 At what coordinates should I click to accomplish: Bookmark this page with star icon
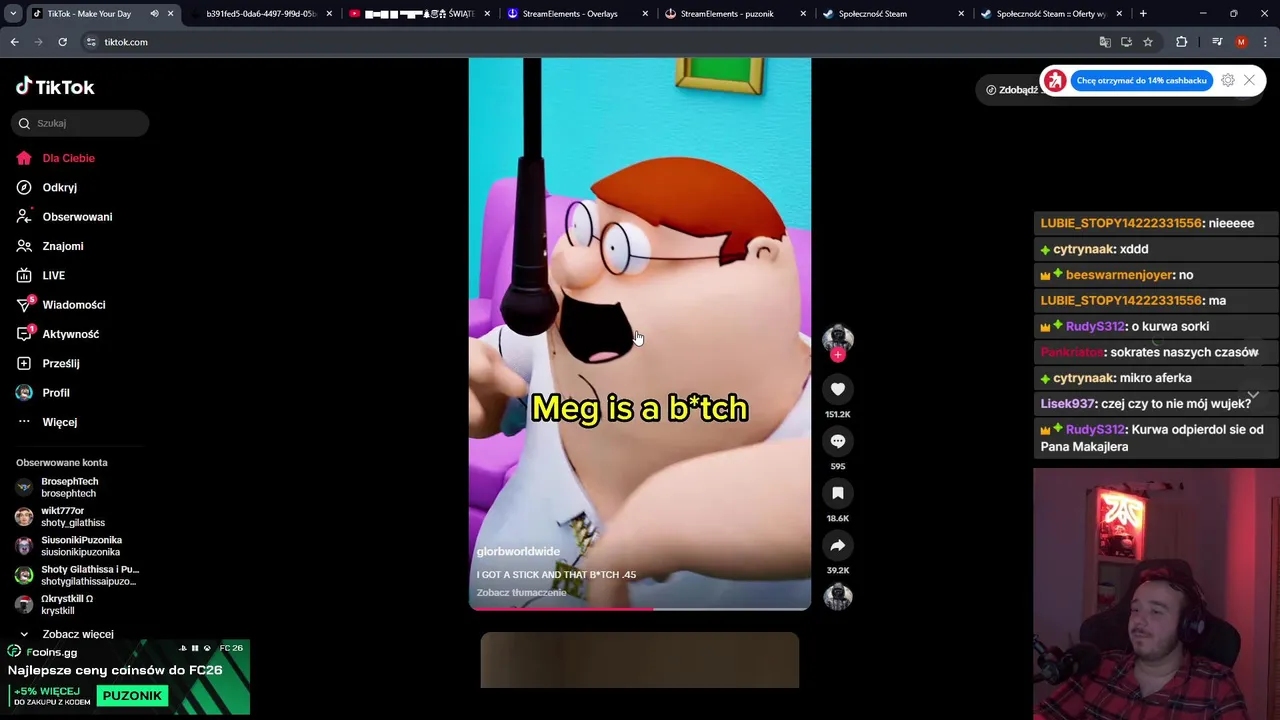(1148, 42)
